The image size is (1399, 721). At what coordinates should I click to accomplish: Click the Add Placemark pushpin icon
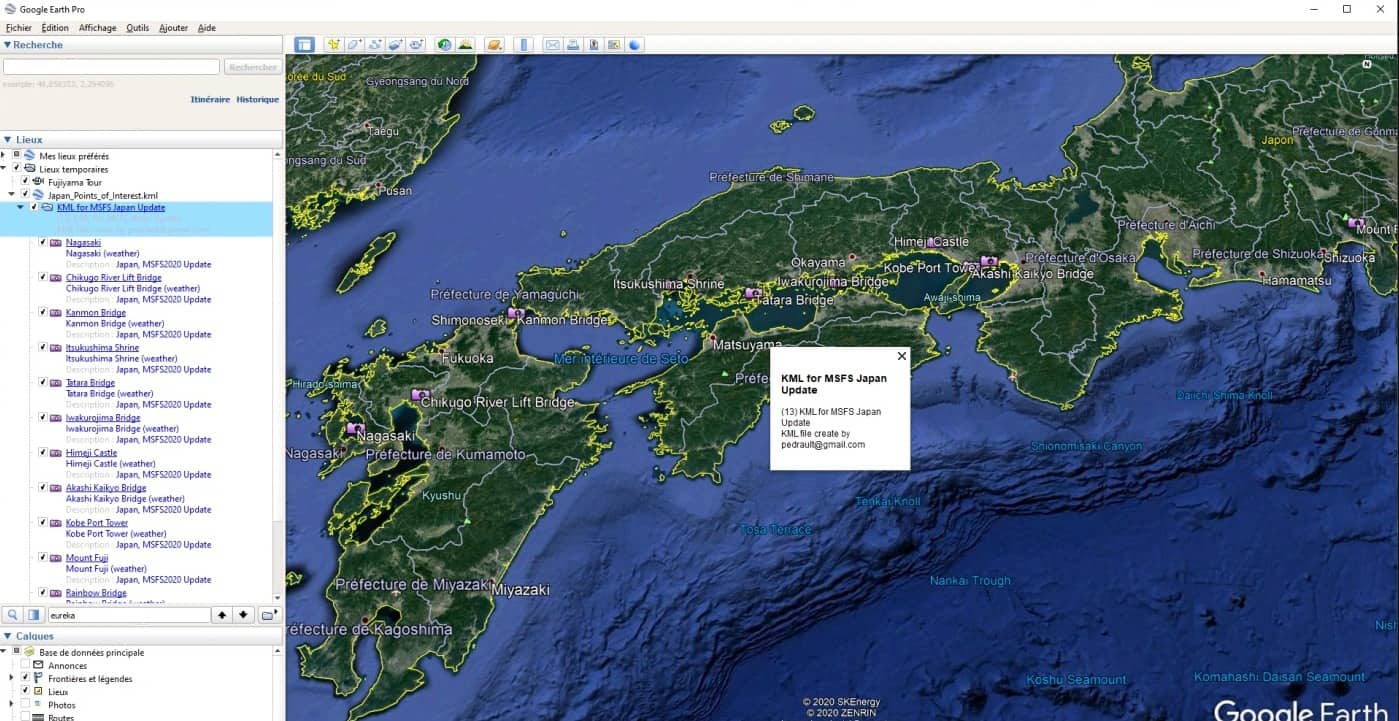[333, 45]
